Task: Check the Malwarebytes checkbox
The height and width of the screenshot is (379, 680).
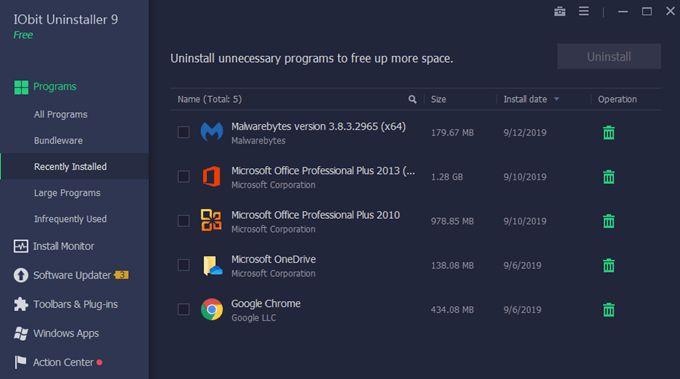Action: point(183,132)
